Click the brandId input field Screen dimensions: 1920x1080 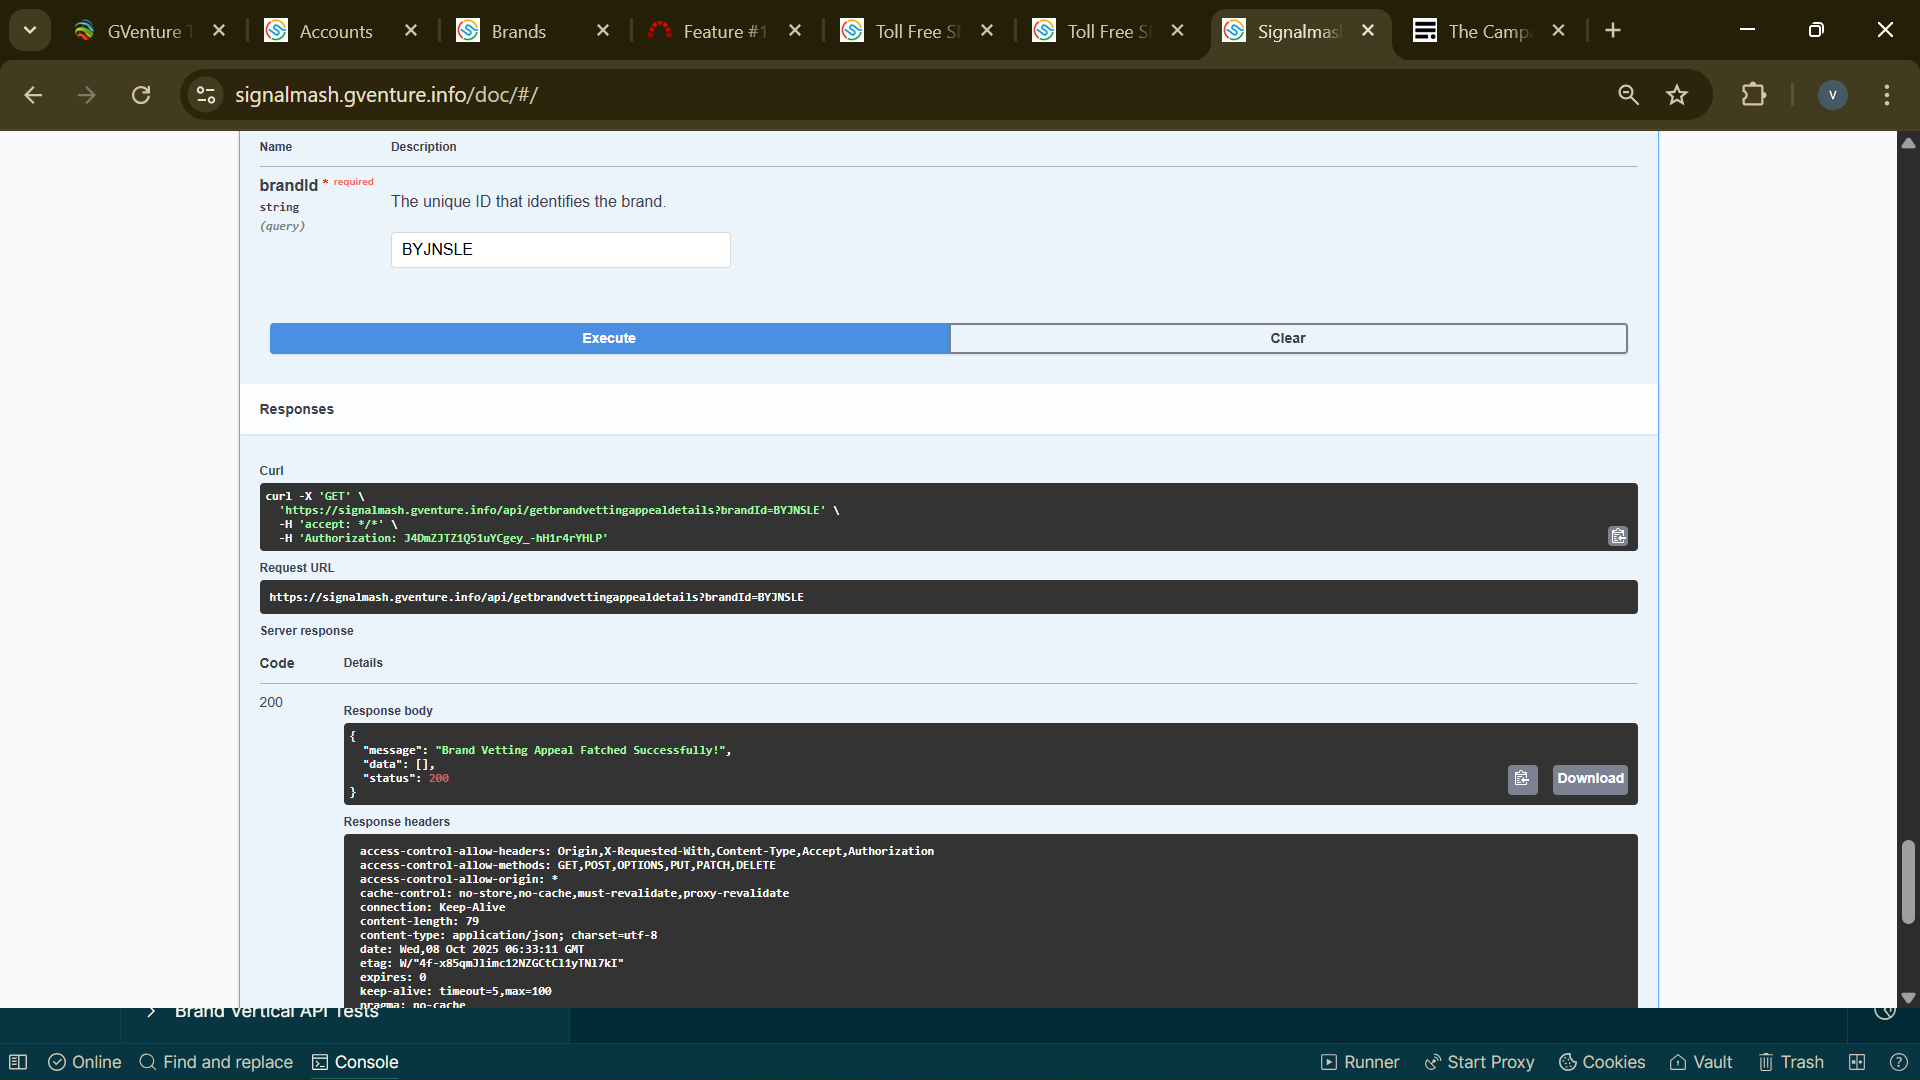(560, 250)
